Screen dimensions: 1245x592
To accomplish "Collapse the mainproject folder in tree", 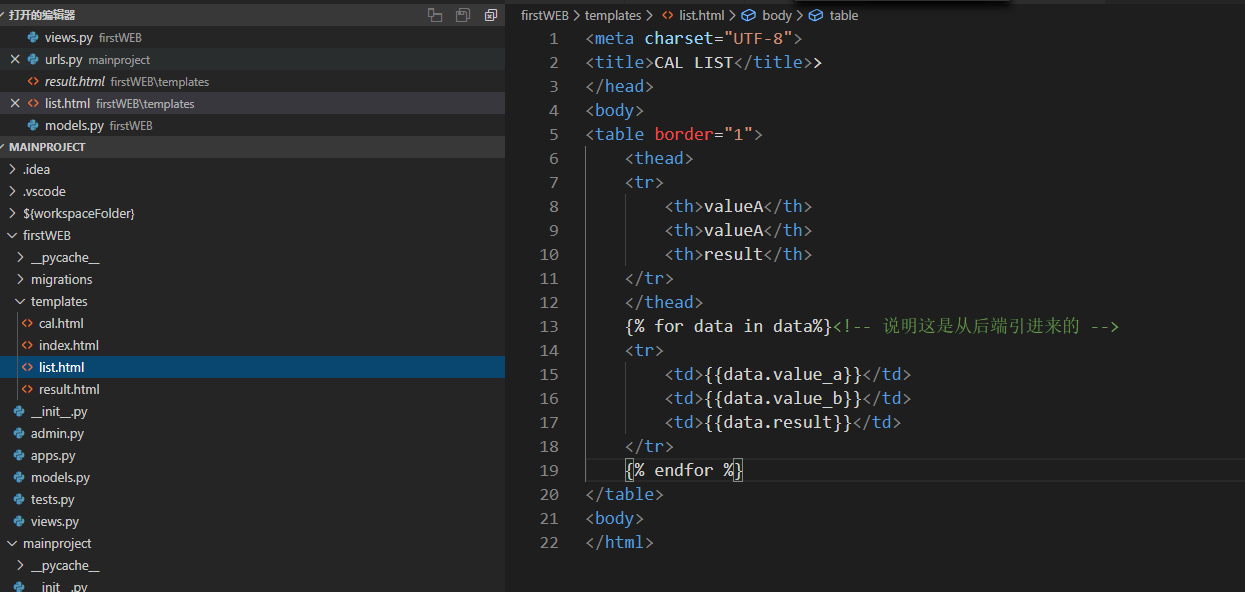I will (252, 543).
